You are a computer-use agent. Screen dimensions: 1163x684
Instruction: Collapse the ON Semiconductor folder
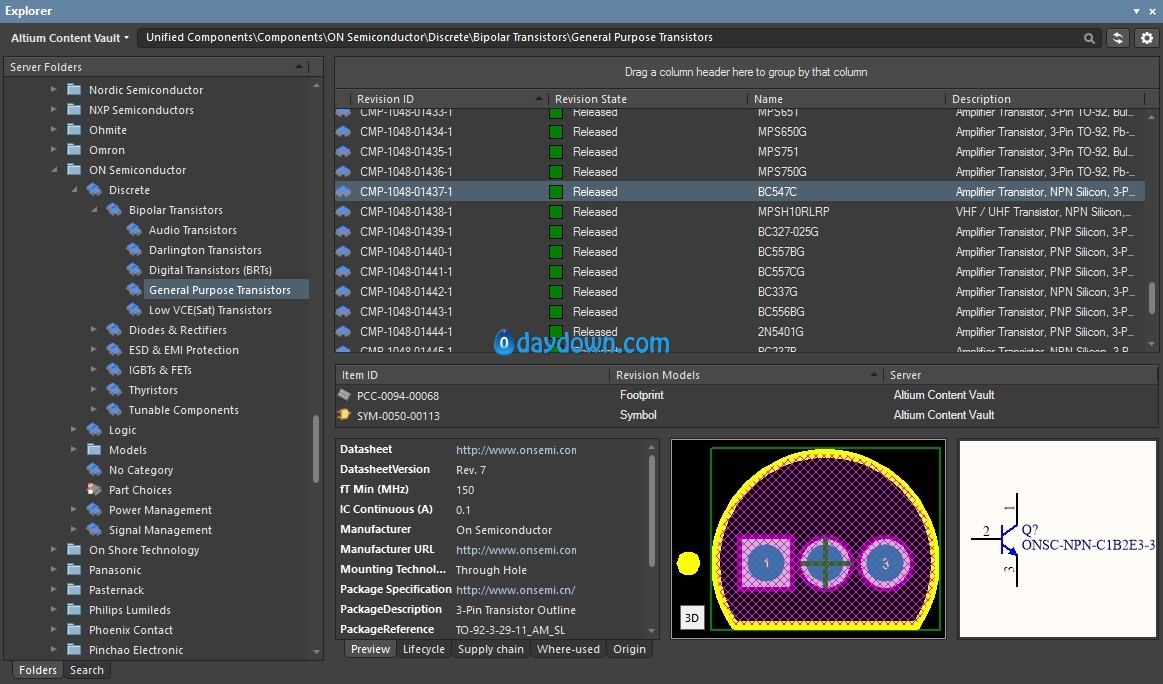click(x=55, y=170)
